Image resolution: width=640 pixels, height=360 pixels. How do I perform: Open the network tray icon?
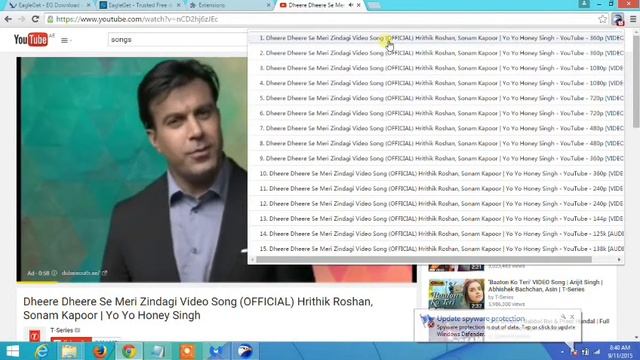click(x=597, y=351)
